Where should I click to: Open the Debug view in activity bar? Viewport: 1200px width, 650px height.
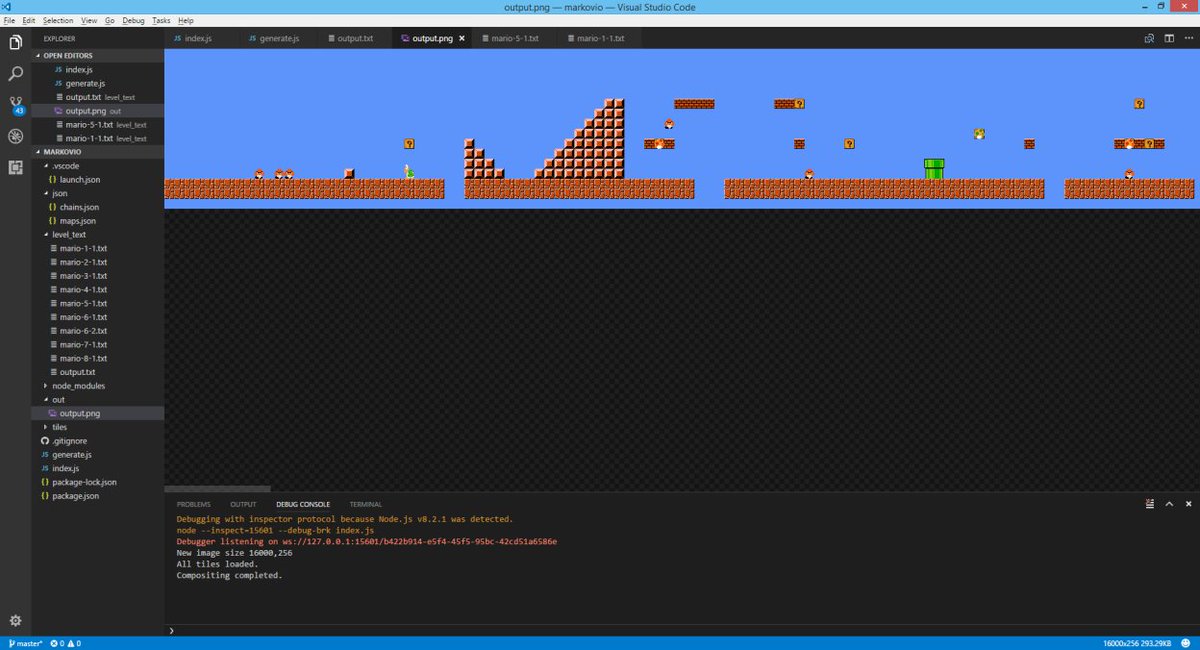coord(15,136)
